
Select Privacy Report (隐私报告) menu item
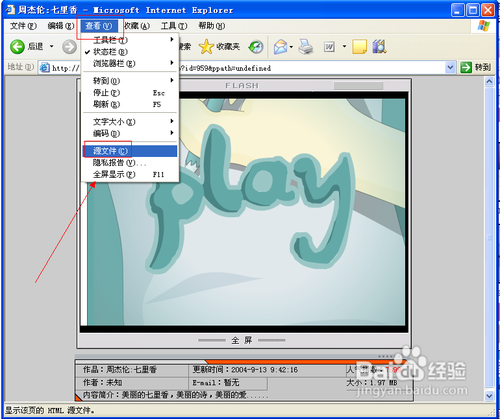[130, 163]
